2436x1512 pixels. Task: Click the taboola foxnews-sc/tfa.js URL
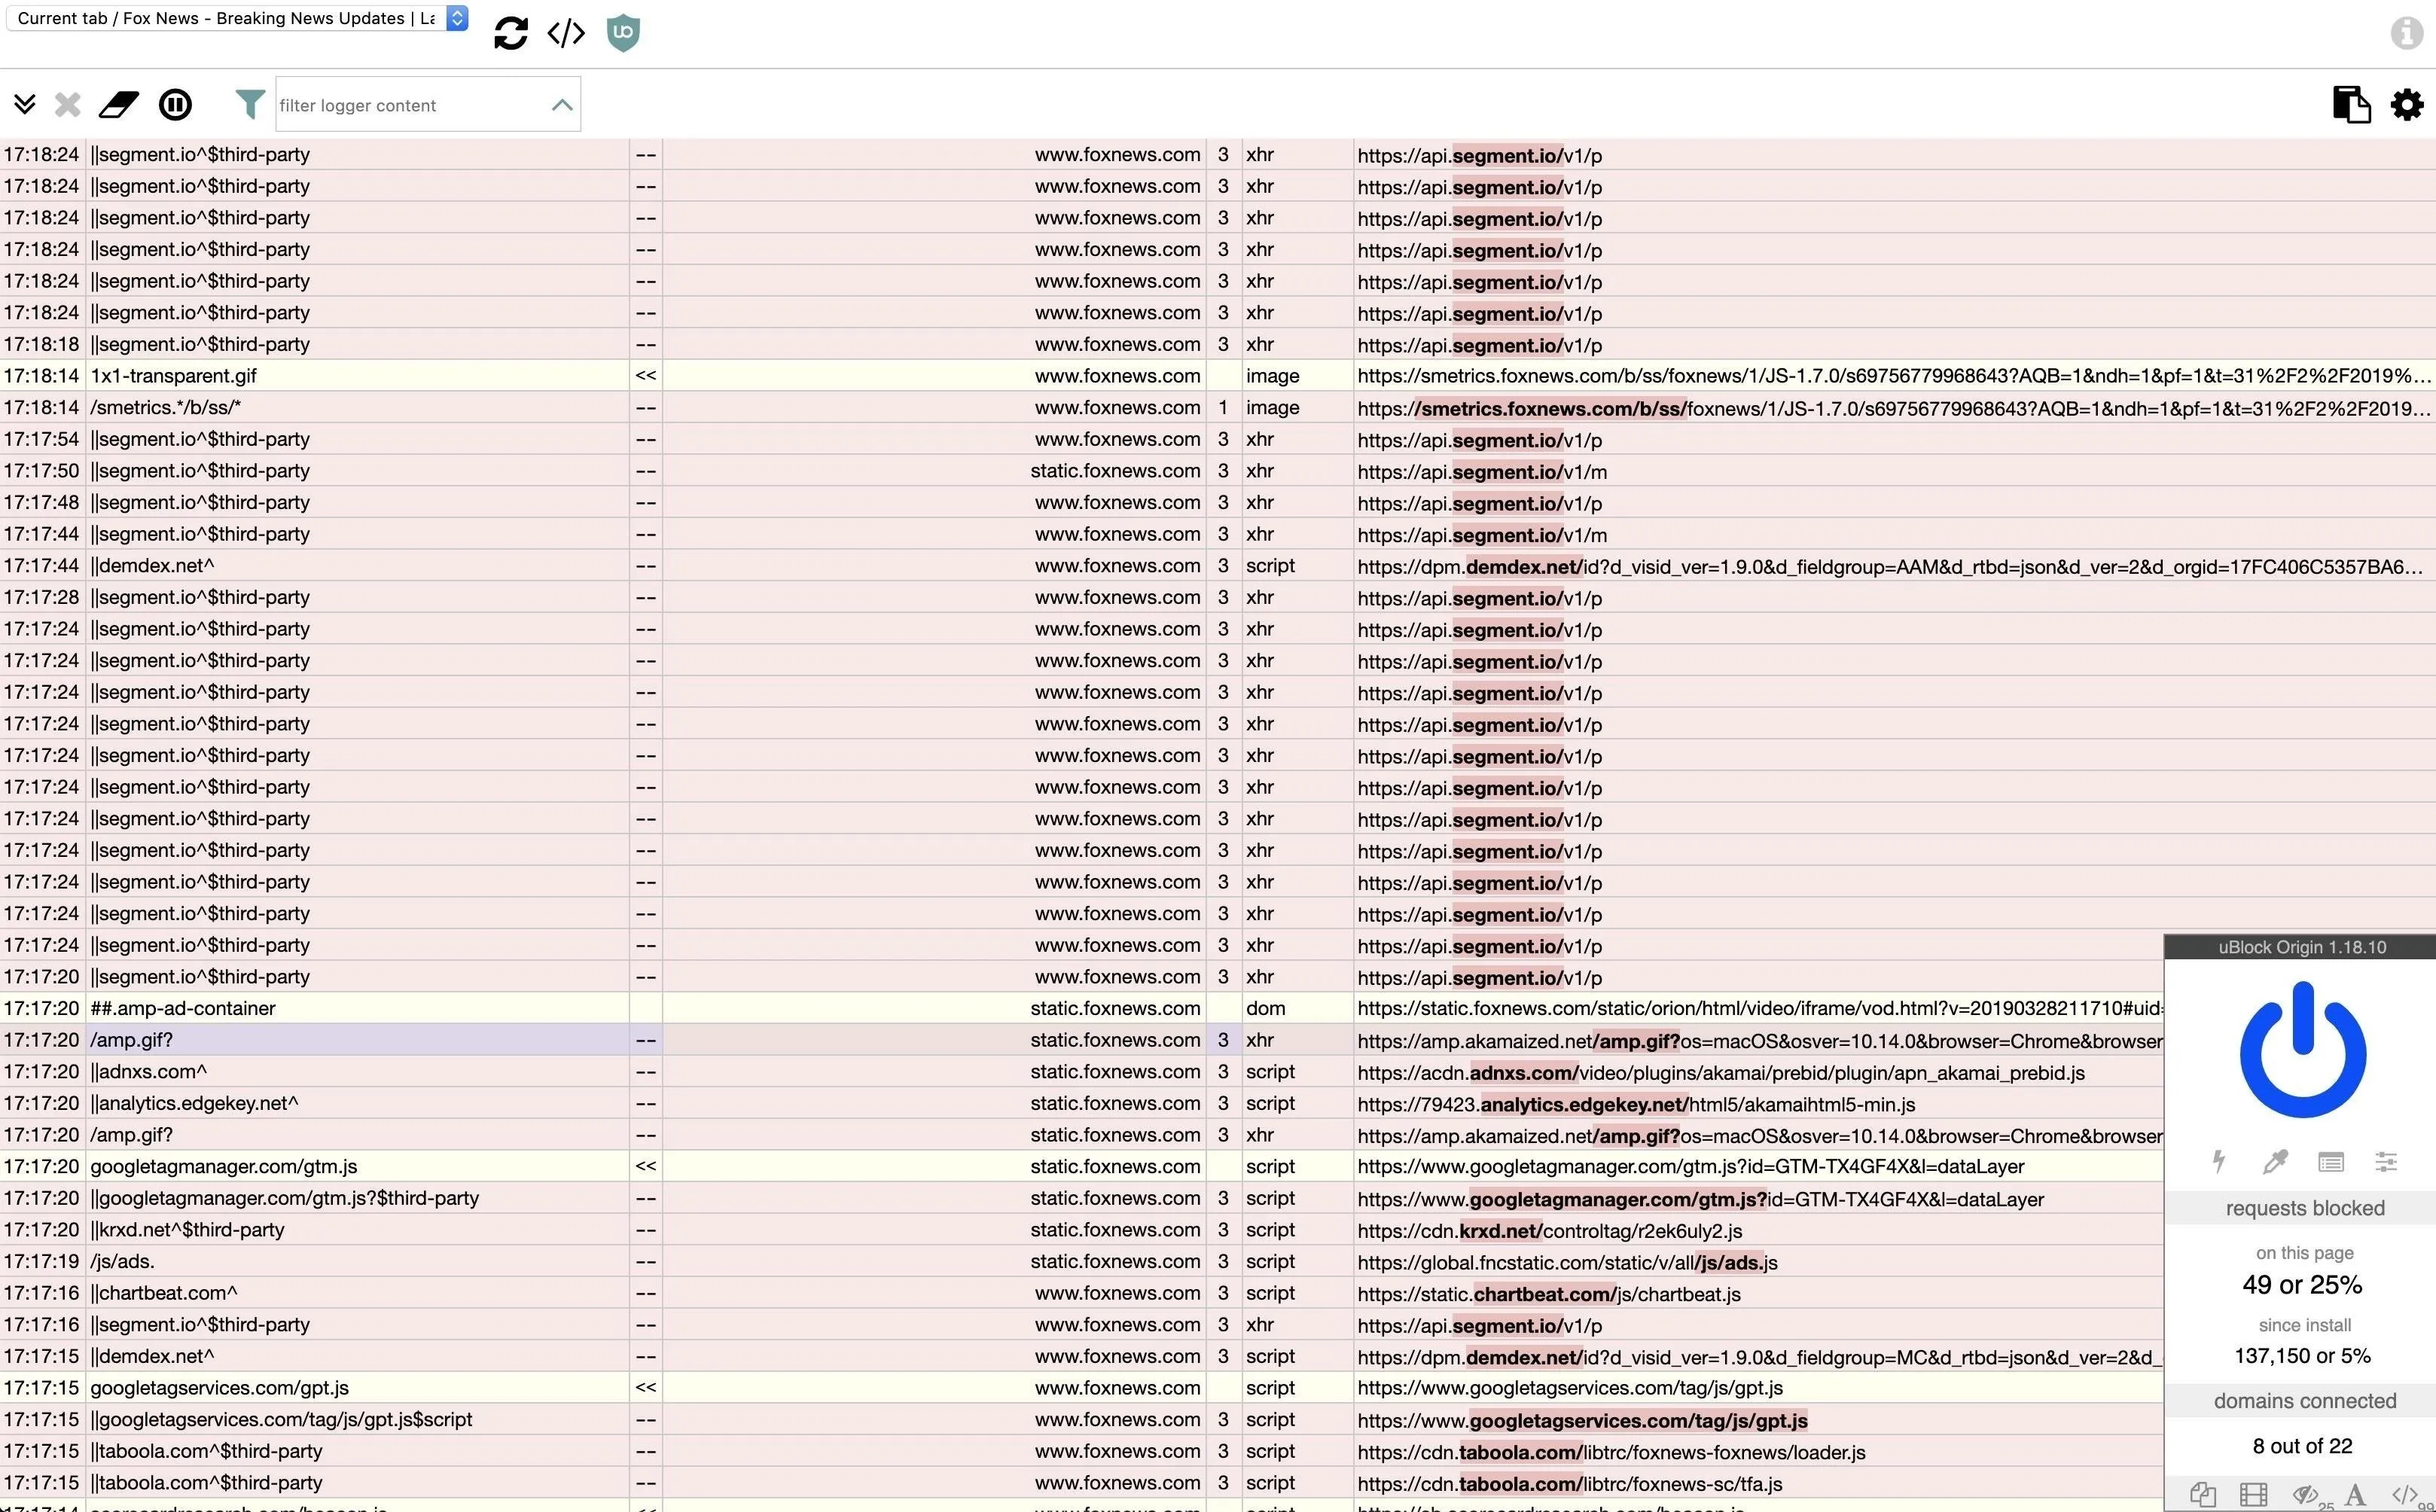pos(1570,1484)
